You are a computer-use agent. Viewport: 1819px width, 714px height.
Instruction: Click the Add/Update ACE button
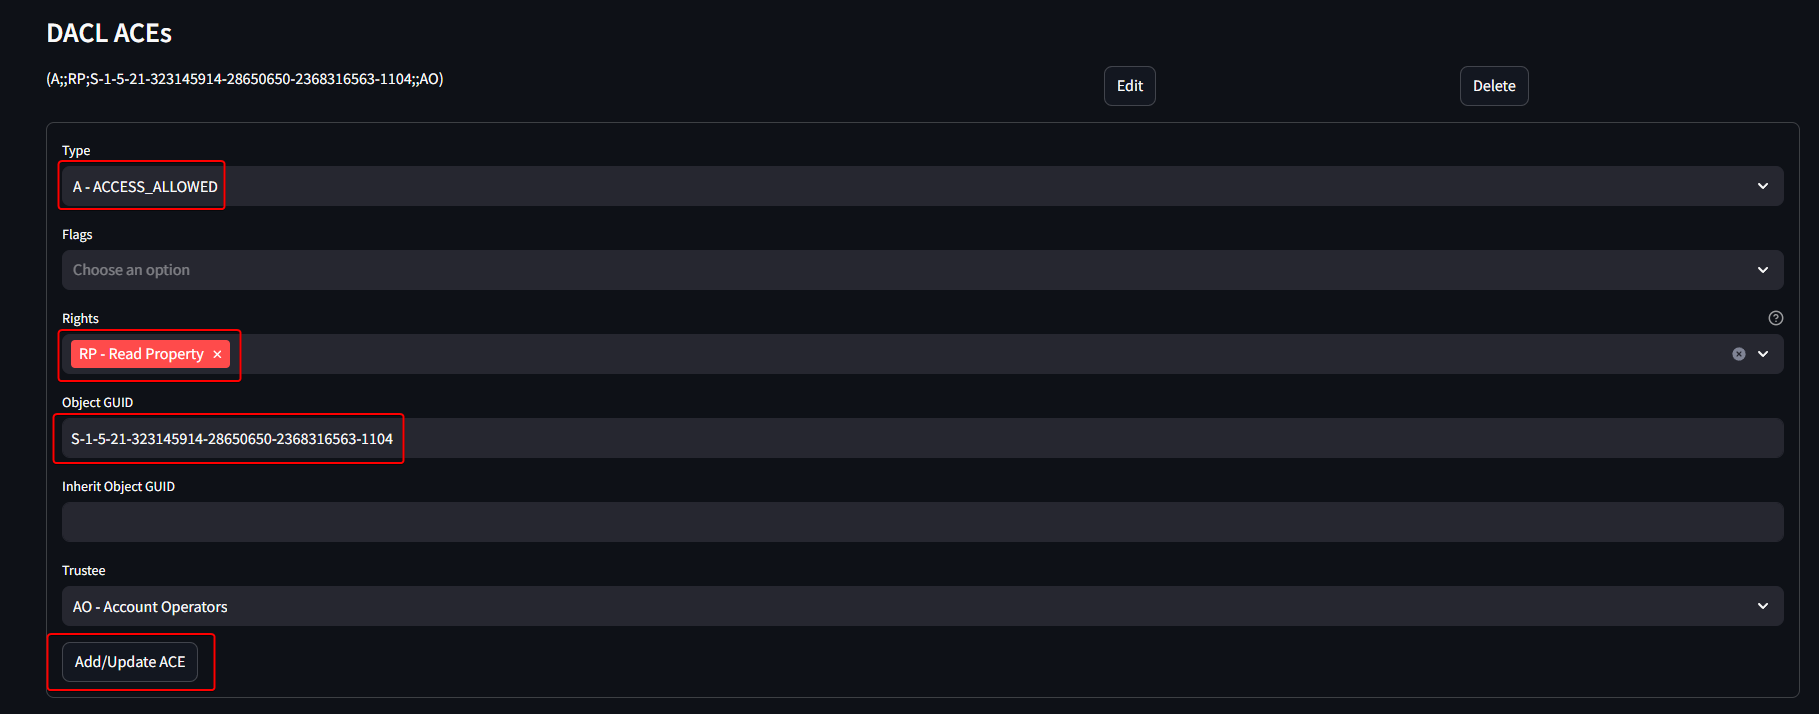[x=130, y=662]
